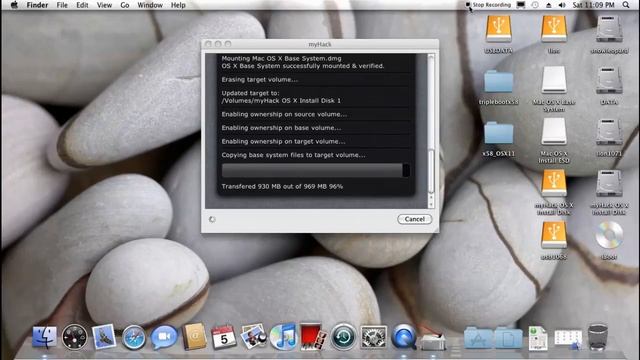Open the Window menu
The width and height of the screenshot is (640, 360).
point(150,5)
